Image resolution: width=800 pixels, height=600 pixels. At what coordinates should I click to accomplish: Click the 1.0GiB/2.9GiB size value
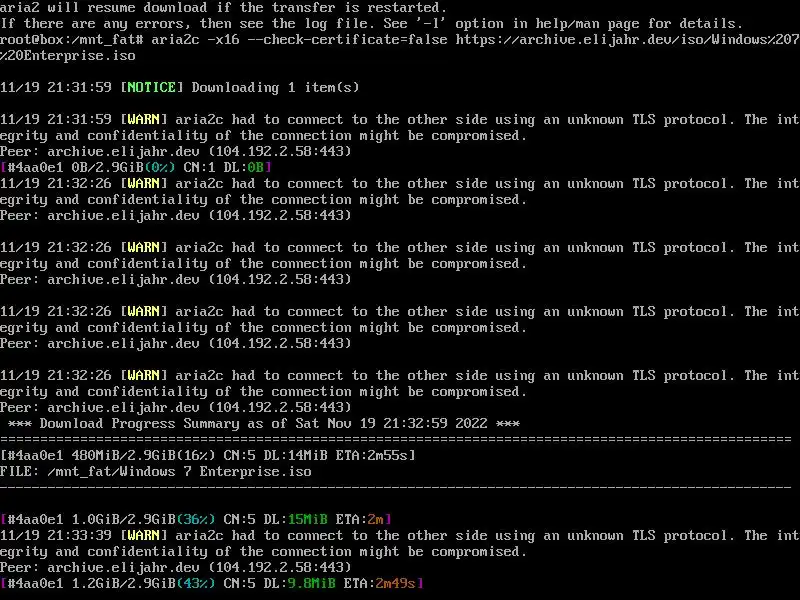pos(123,519)
